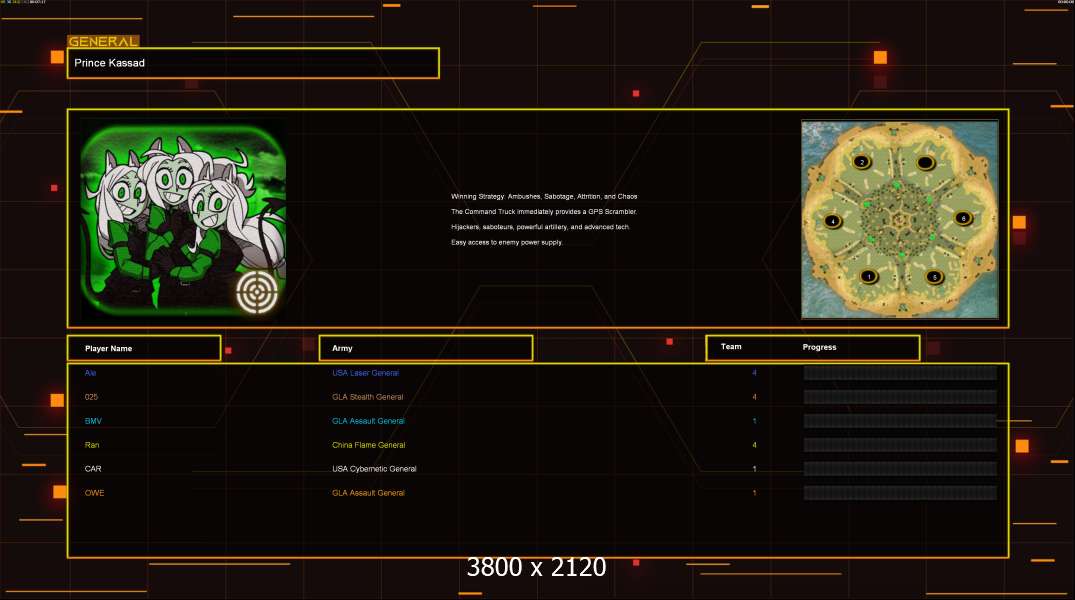The width and height of the screenshot is (1075, 600).
Task: Click BMV's GLA Assault General entry
Action: 368,421
